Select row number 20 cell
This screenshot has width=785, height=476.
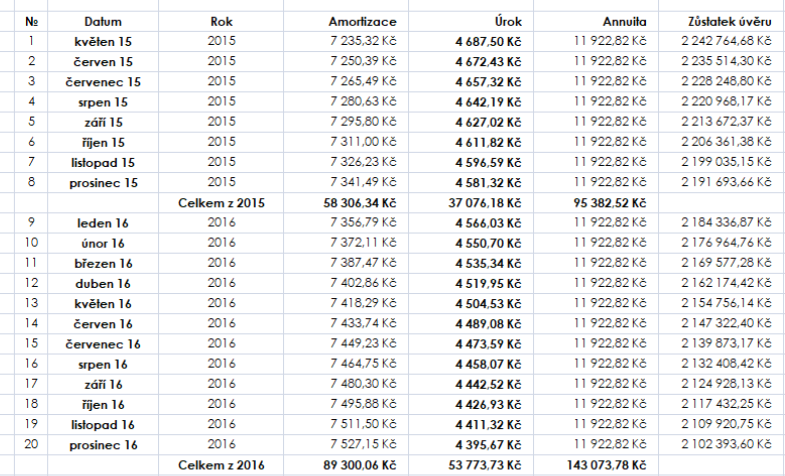point(30,444)
